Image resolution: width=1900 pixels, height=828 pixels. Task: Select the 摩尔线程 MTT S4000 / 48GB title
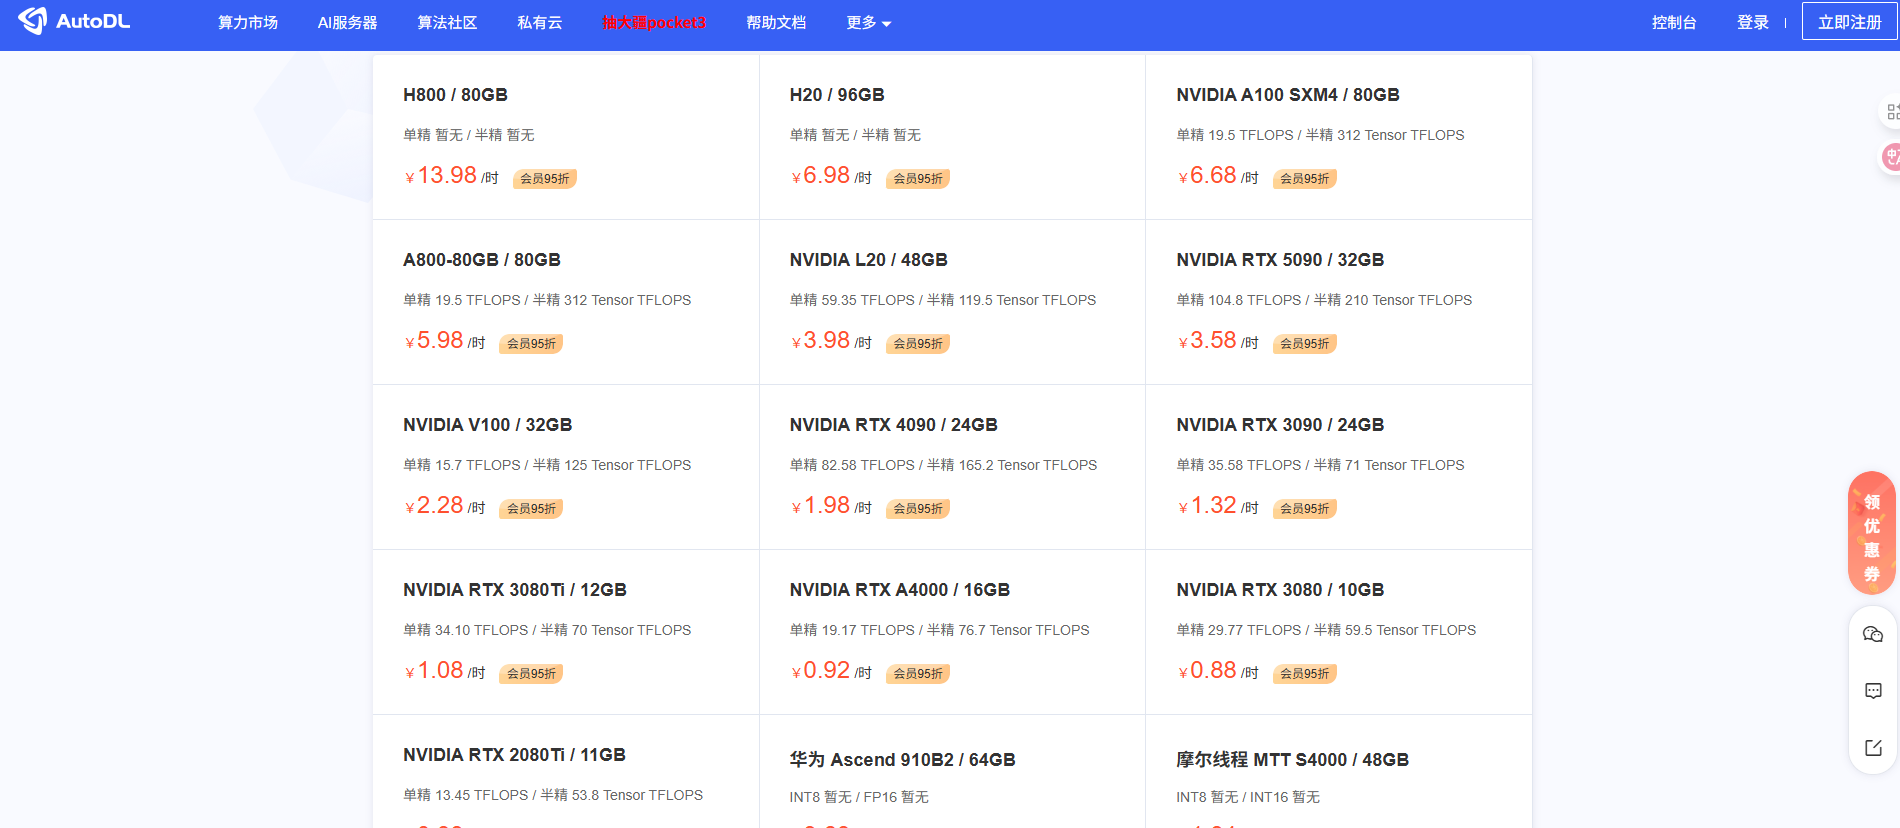(x=1293, y=760)
